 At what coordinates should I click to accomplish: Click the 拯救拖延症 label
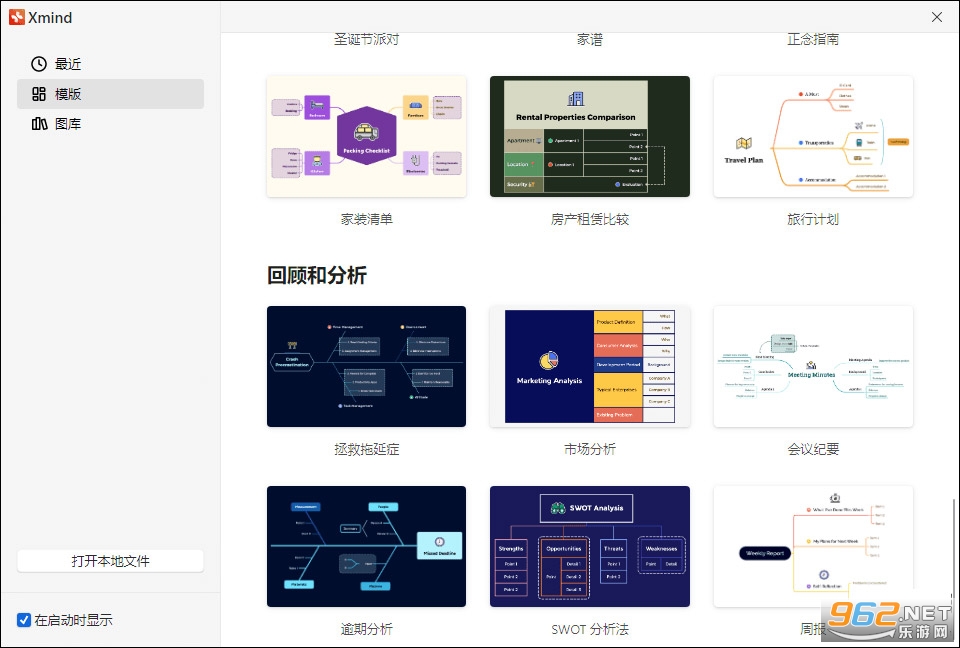[366, 449]
